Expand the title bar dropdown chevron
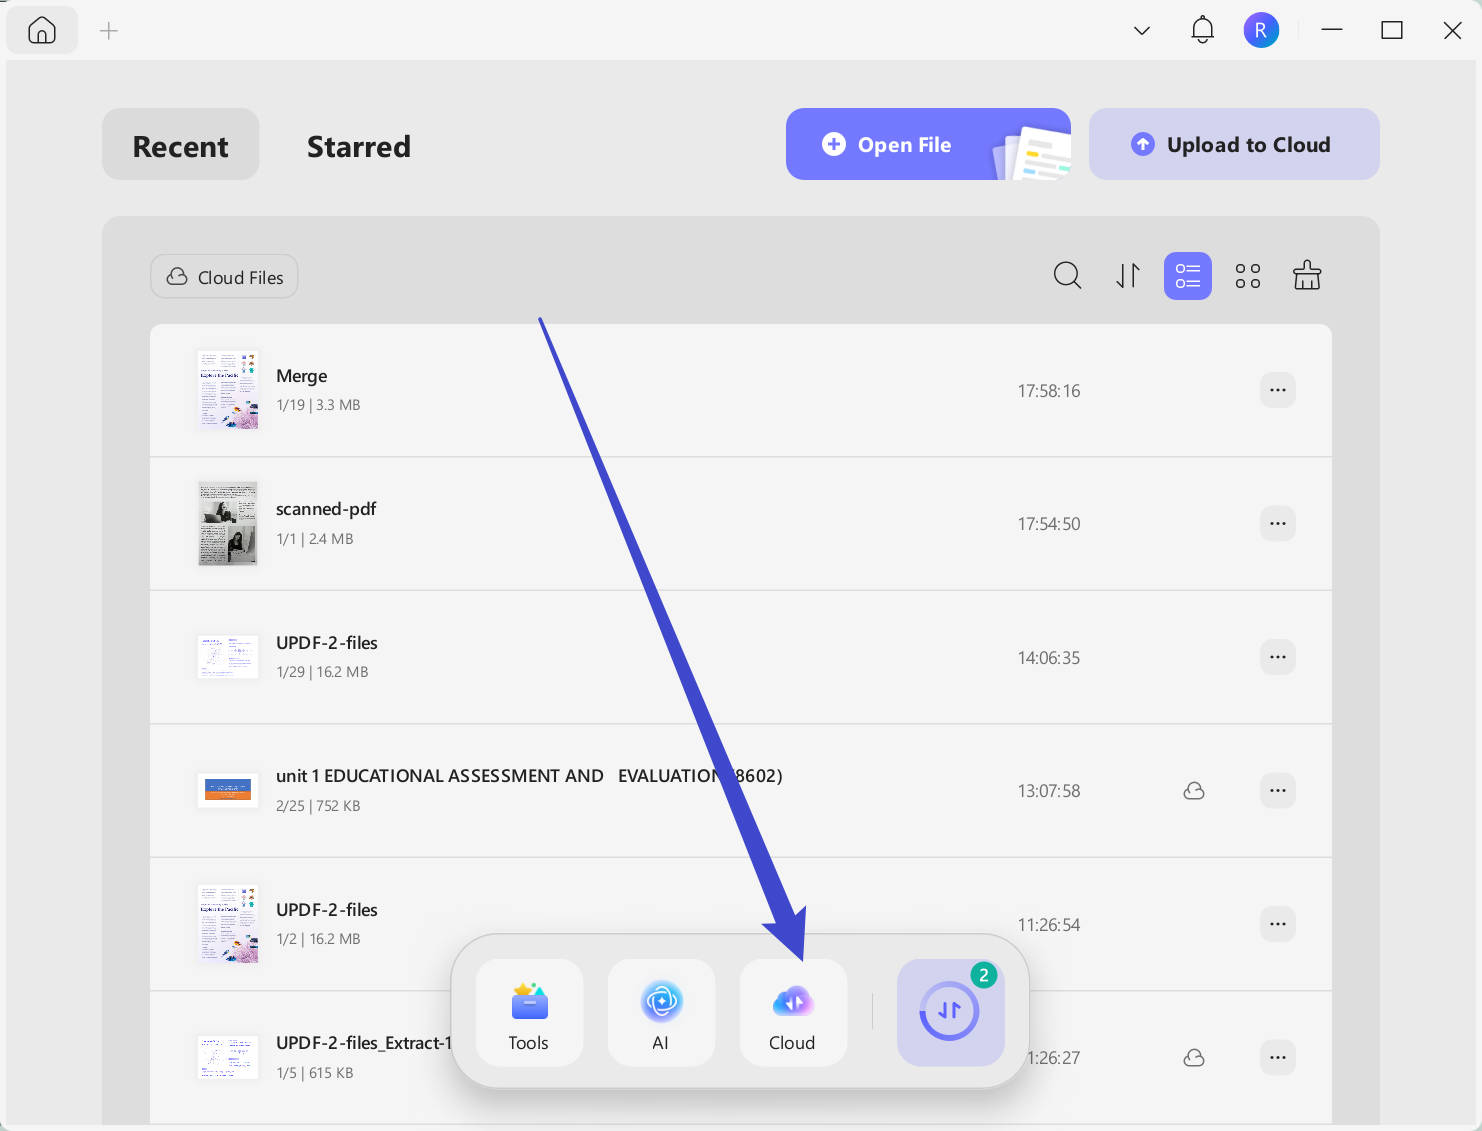The image size is (1482, 1131). pyautogui.click(x=1141, y=31)
